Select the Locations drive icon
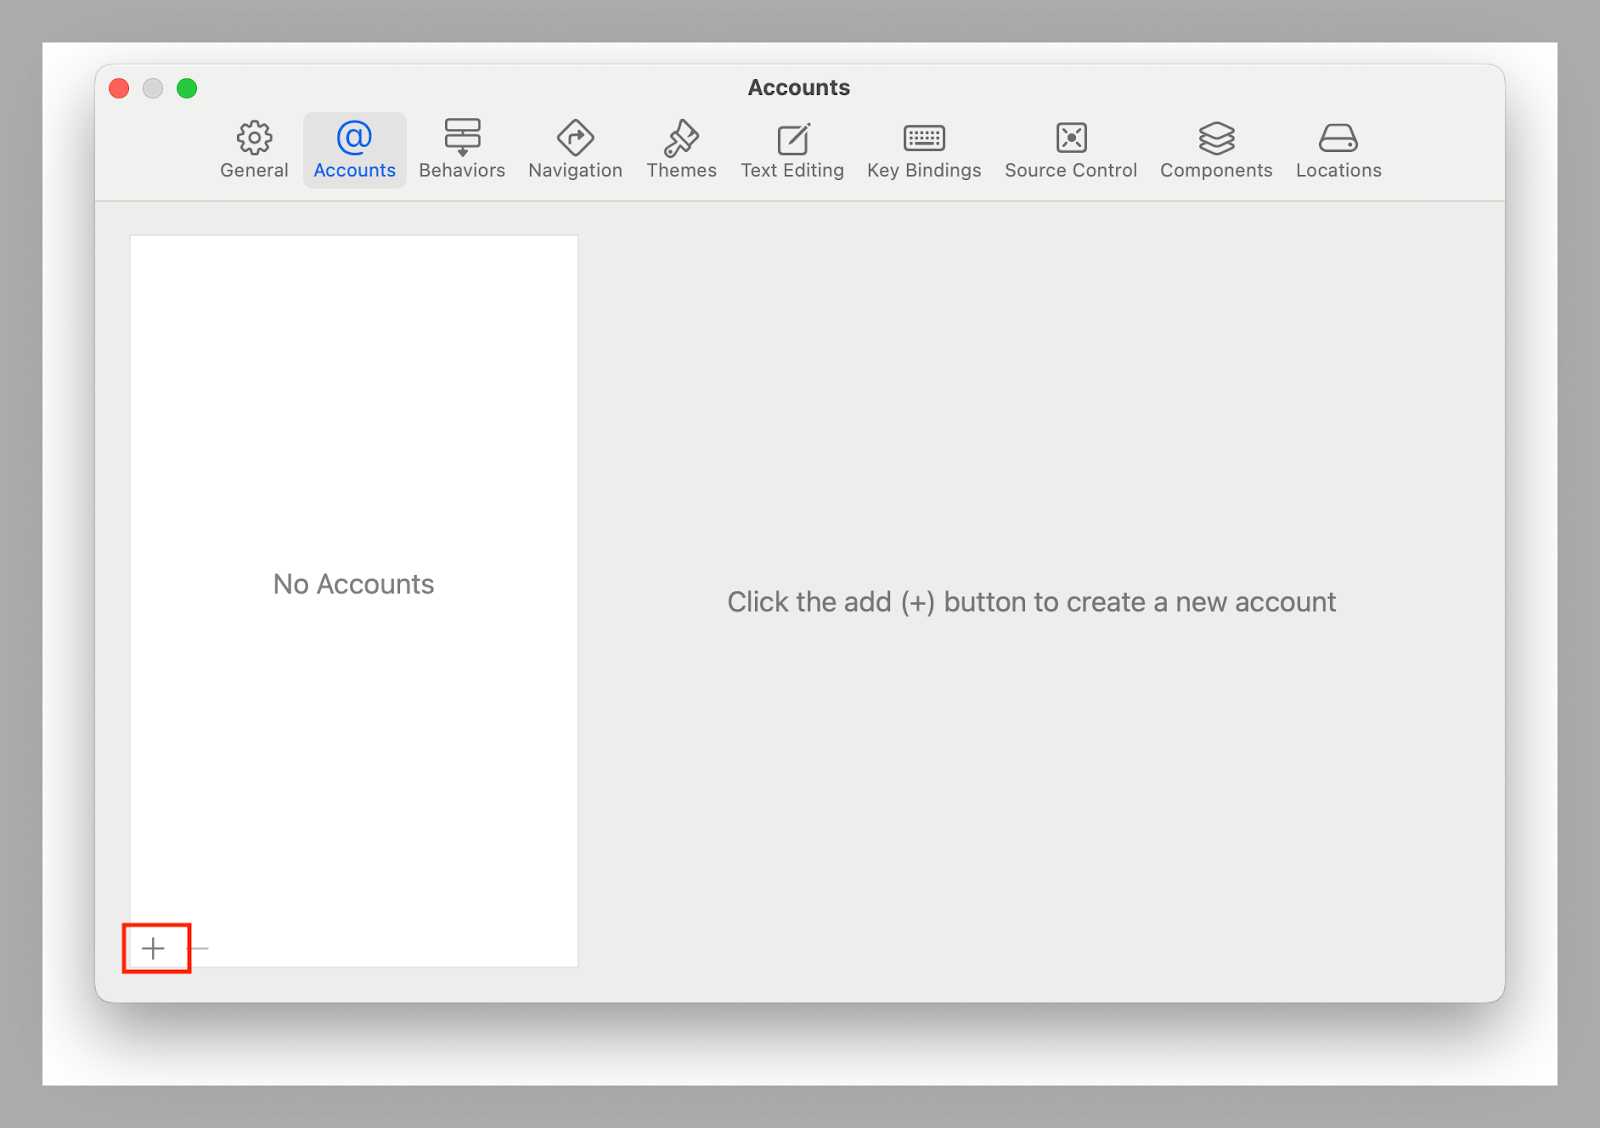Screen dimensions: 1600x1128 click(x=1338, y=138)
